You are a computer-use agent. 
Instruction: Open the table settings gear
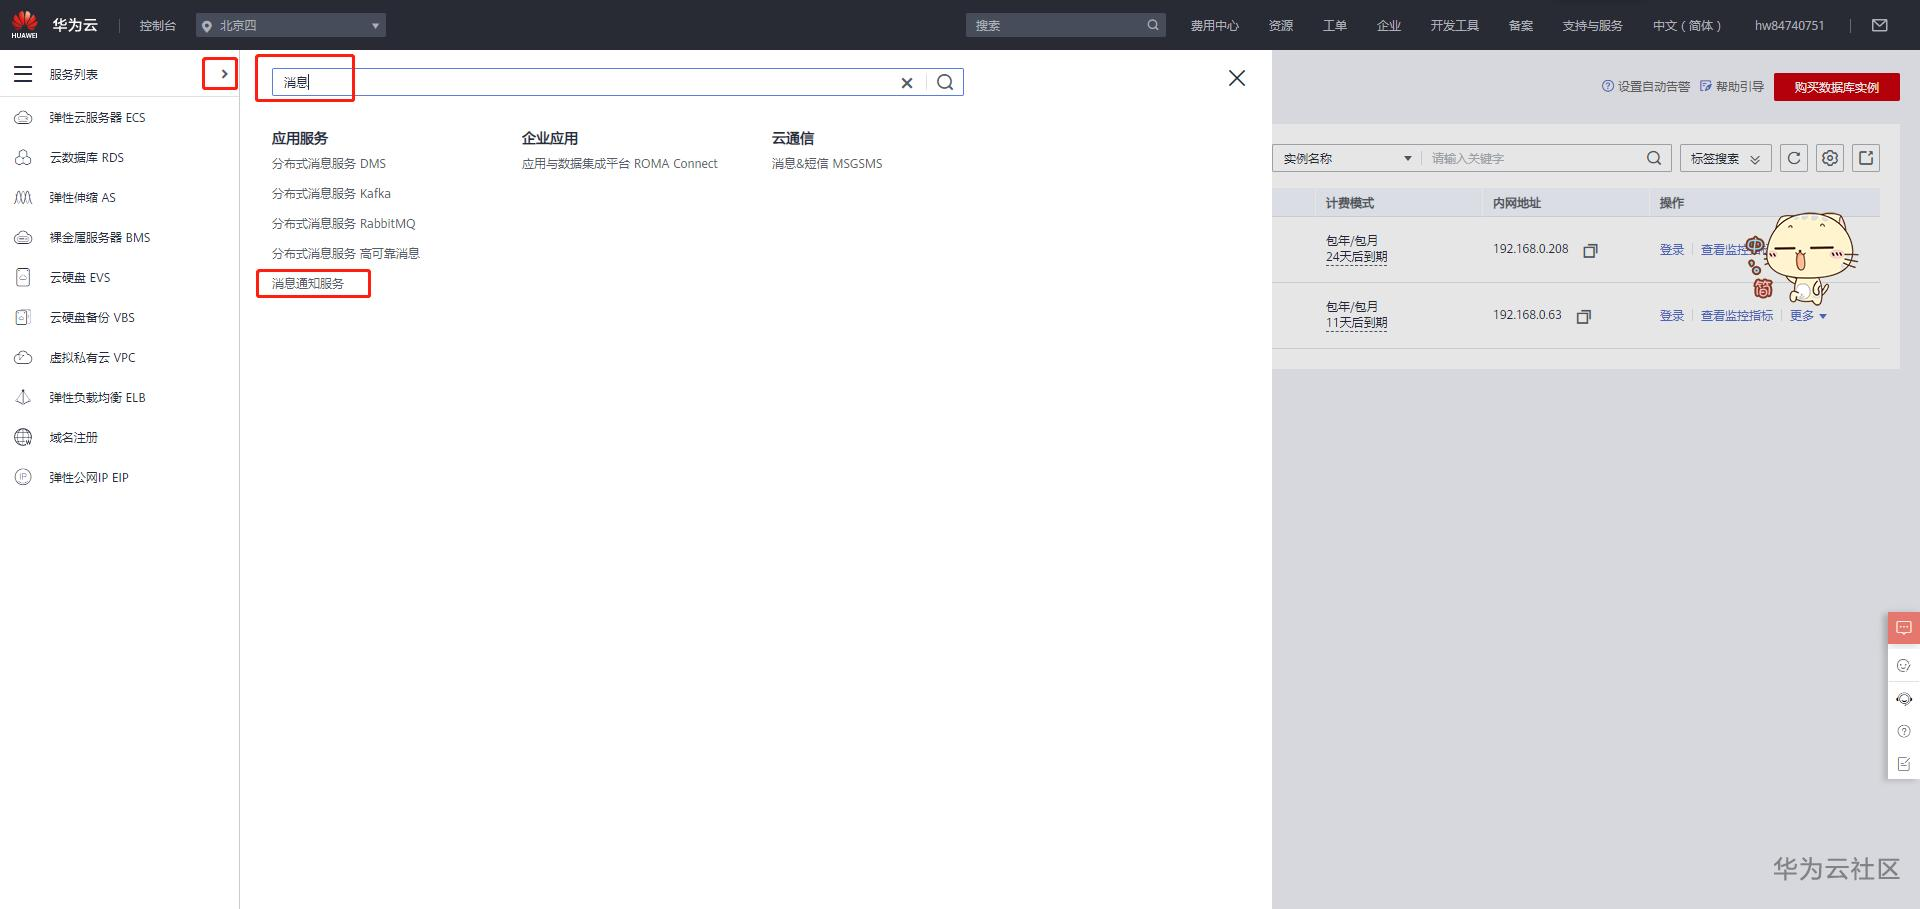1830,158
